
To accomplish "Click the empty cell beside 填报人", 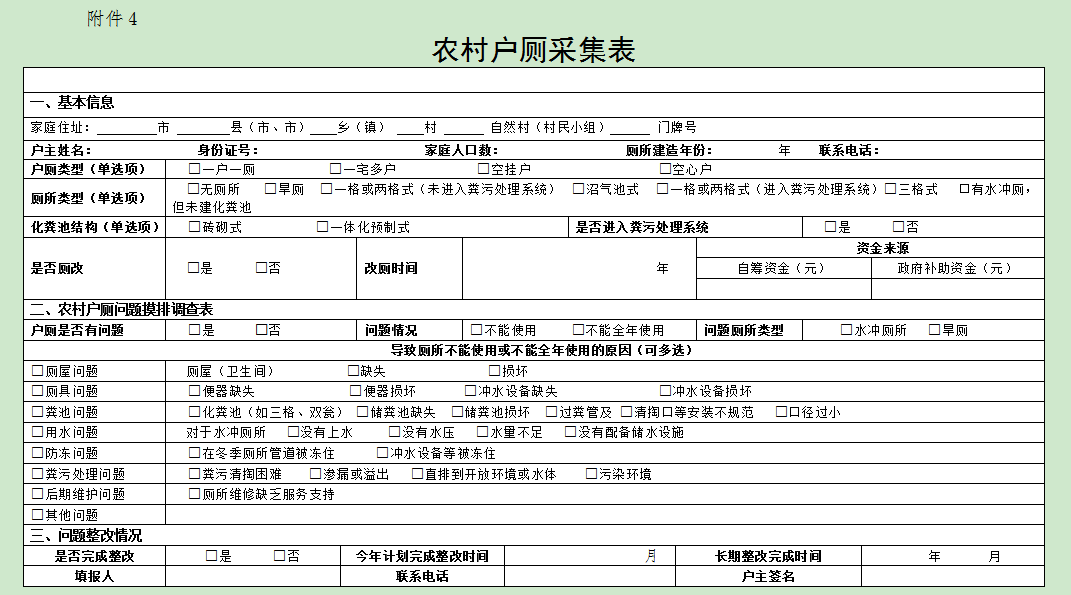I will [x=252, y=577].
